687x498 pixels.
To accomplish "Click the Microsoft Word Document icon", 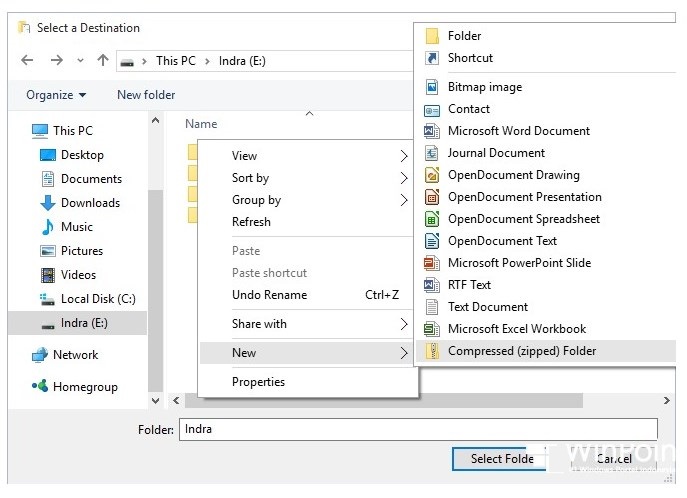I will click(432, 131).
